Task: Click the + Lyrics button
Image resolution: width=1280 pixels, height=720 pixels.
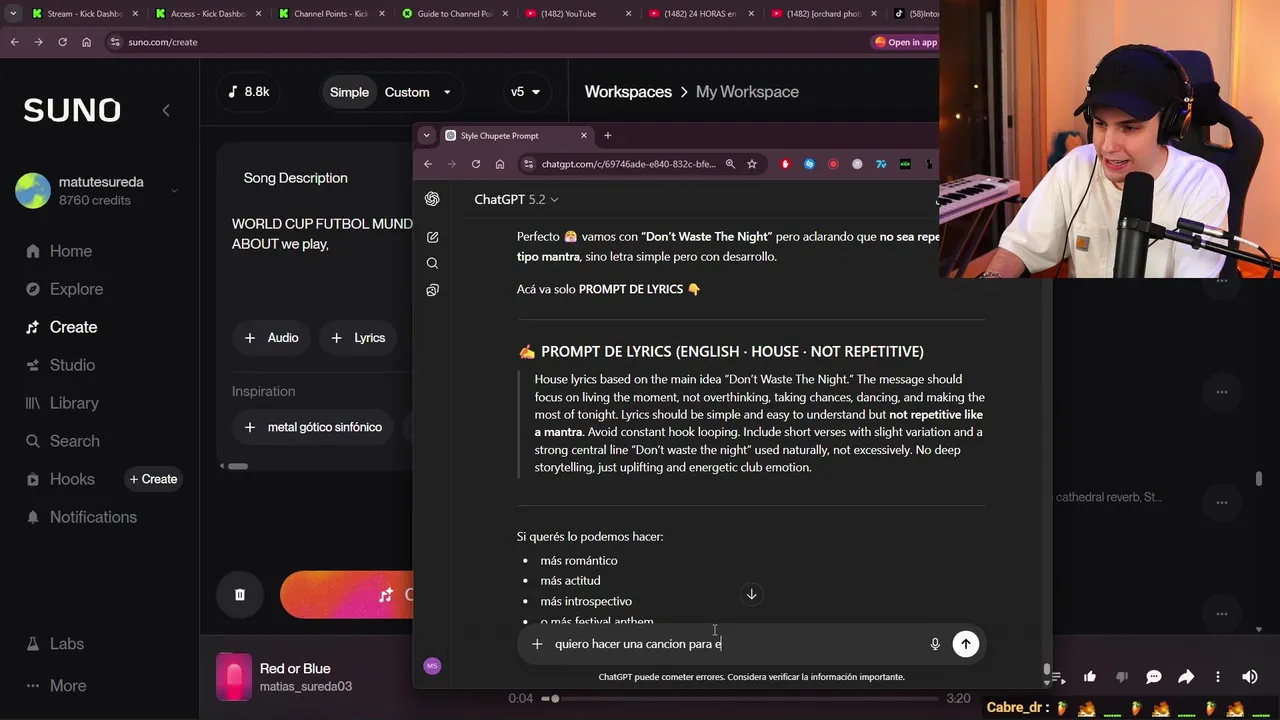Action: [357, 338]
